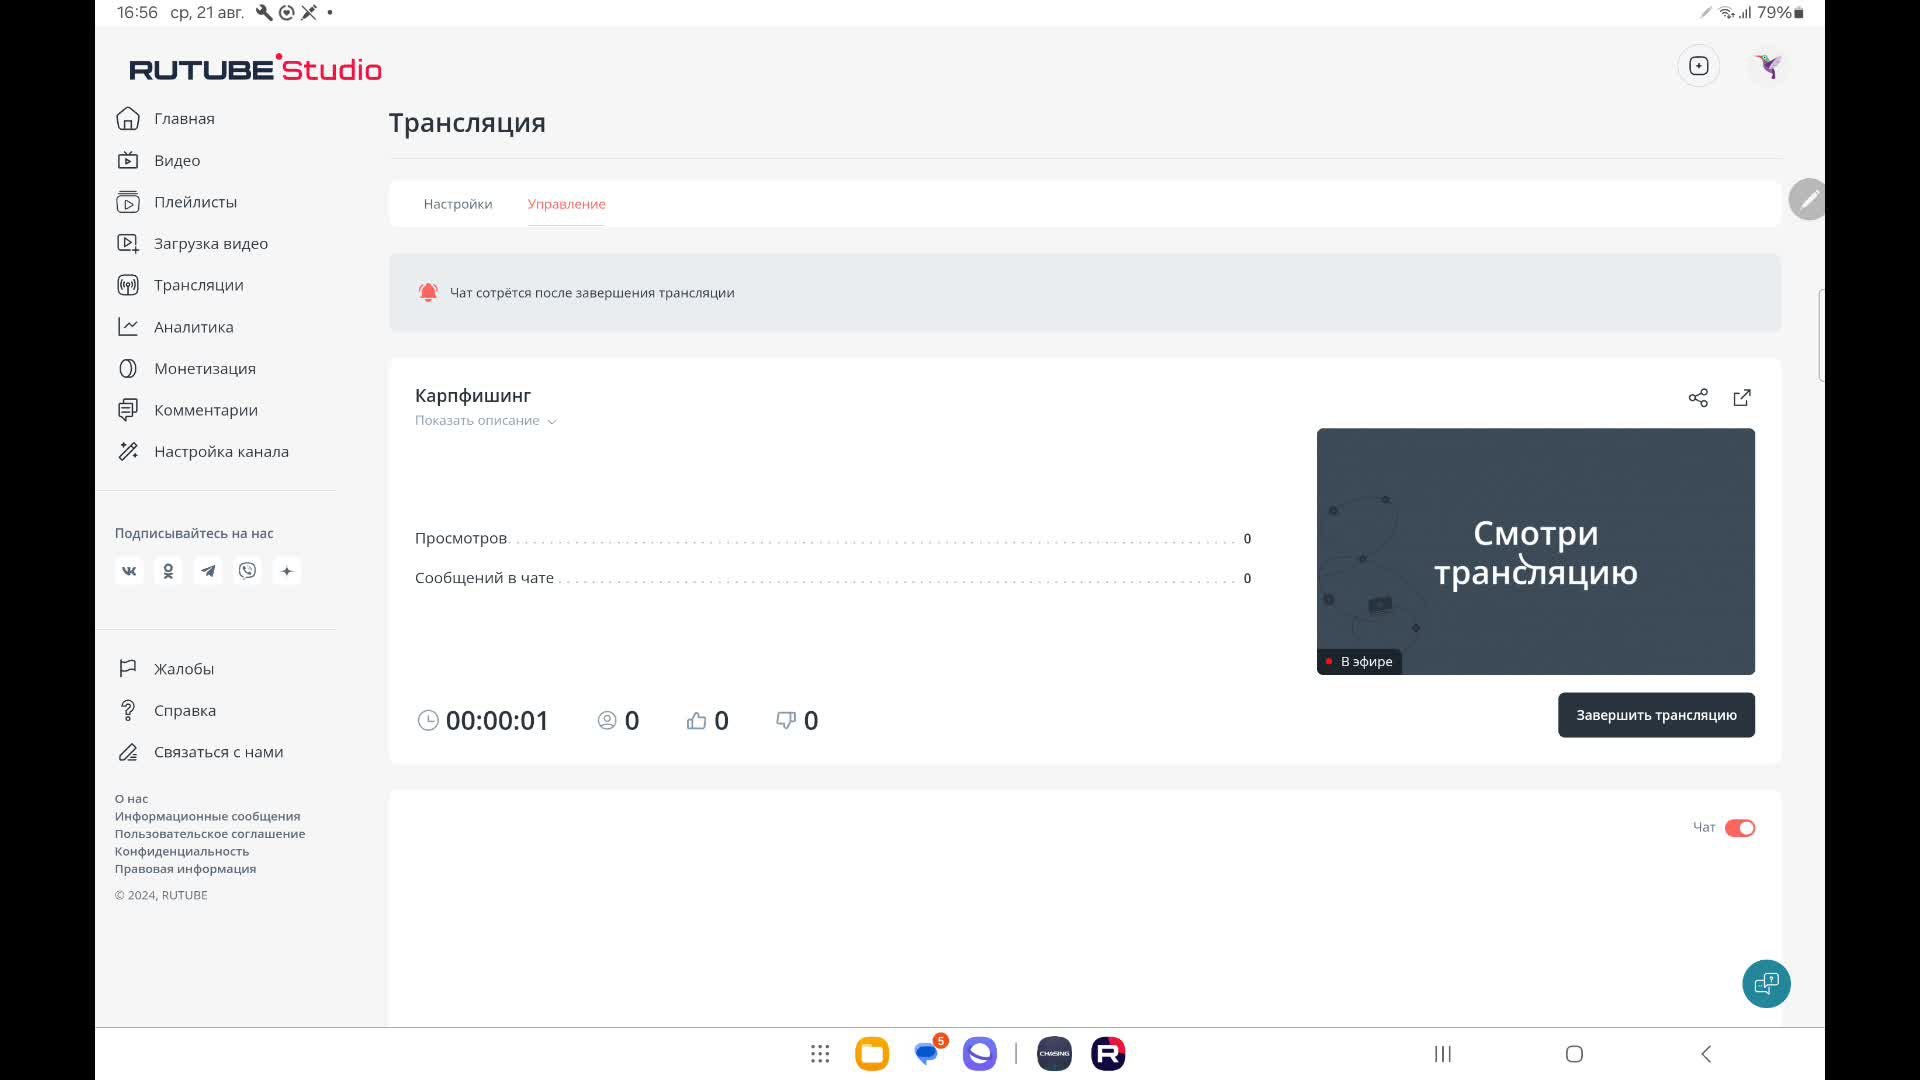Screen dimensions: 1920x1080
Task: Click the add video plus icon
Action: [1698, 66]
